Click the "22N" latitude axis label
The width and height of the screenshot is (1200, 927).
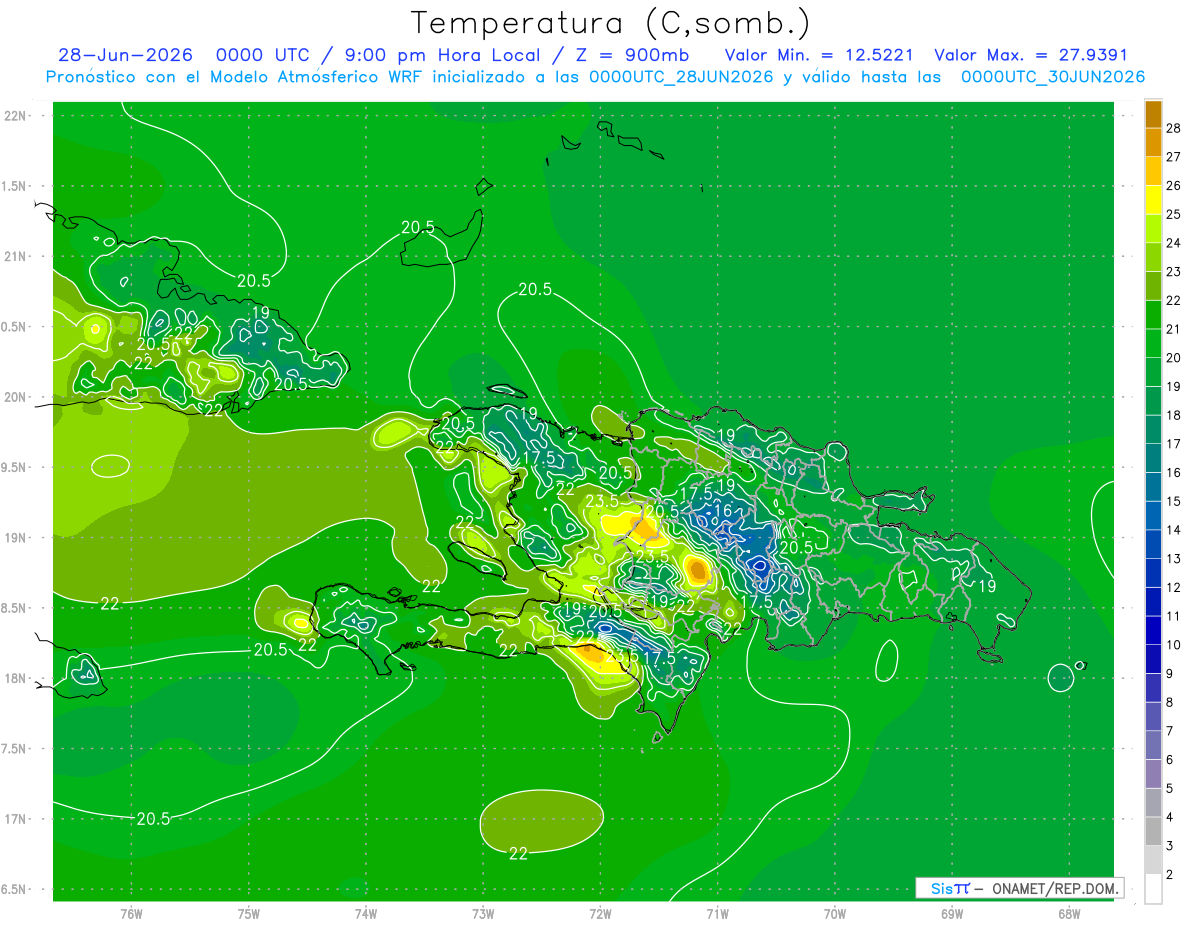[16, 116]
